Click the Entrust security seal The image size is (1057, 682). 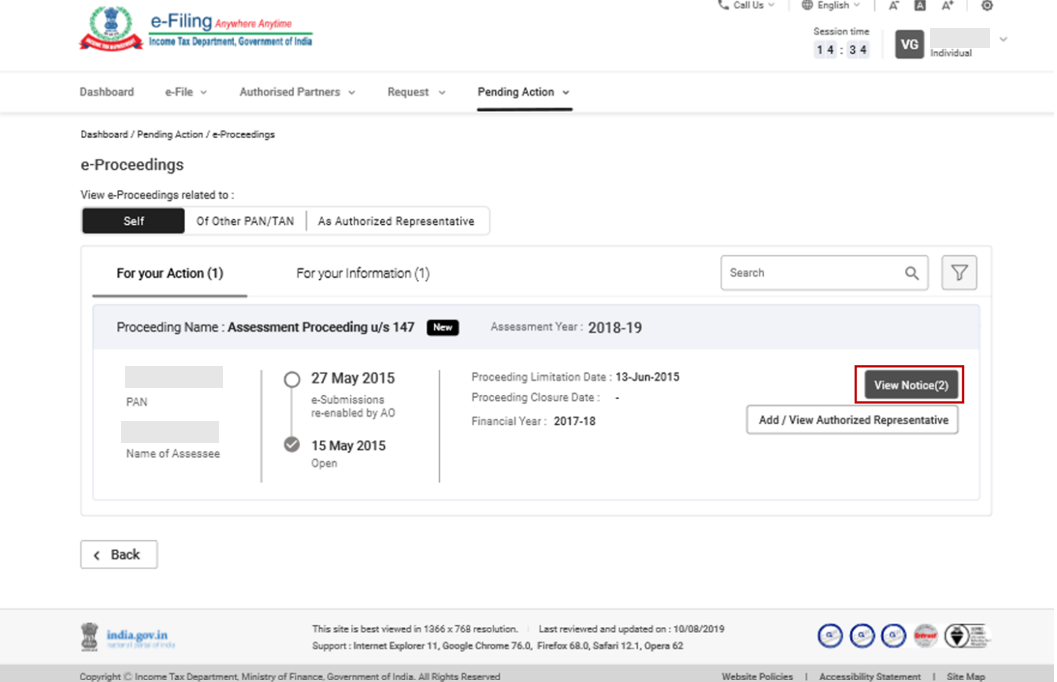coord(924,636)
